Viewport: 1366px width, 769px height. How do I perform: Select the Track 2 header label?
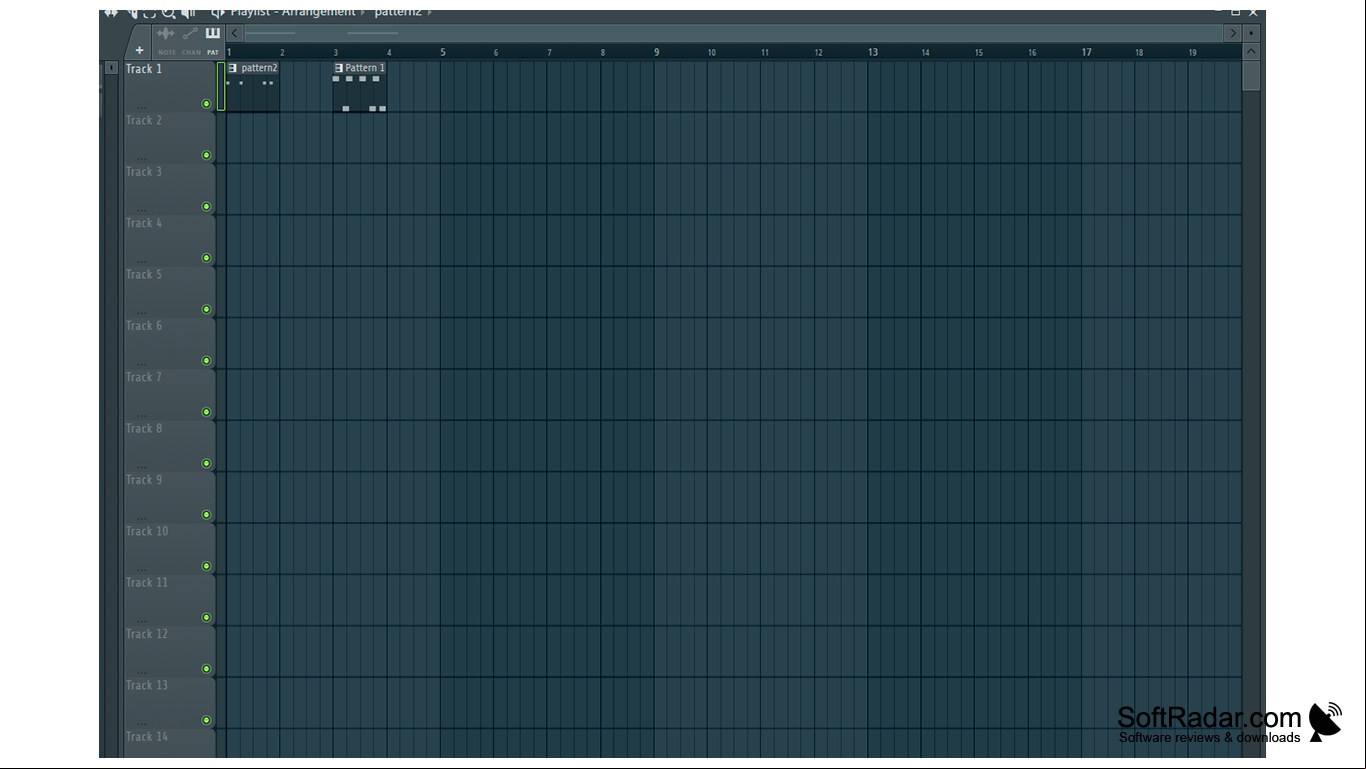[x=144, y=120]
